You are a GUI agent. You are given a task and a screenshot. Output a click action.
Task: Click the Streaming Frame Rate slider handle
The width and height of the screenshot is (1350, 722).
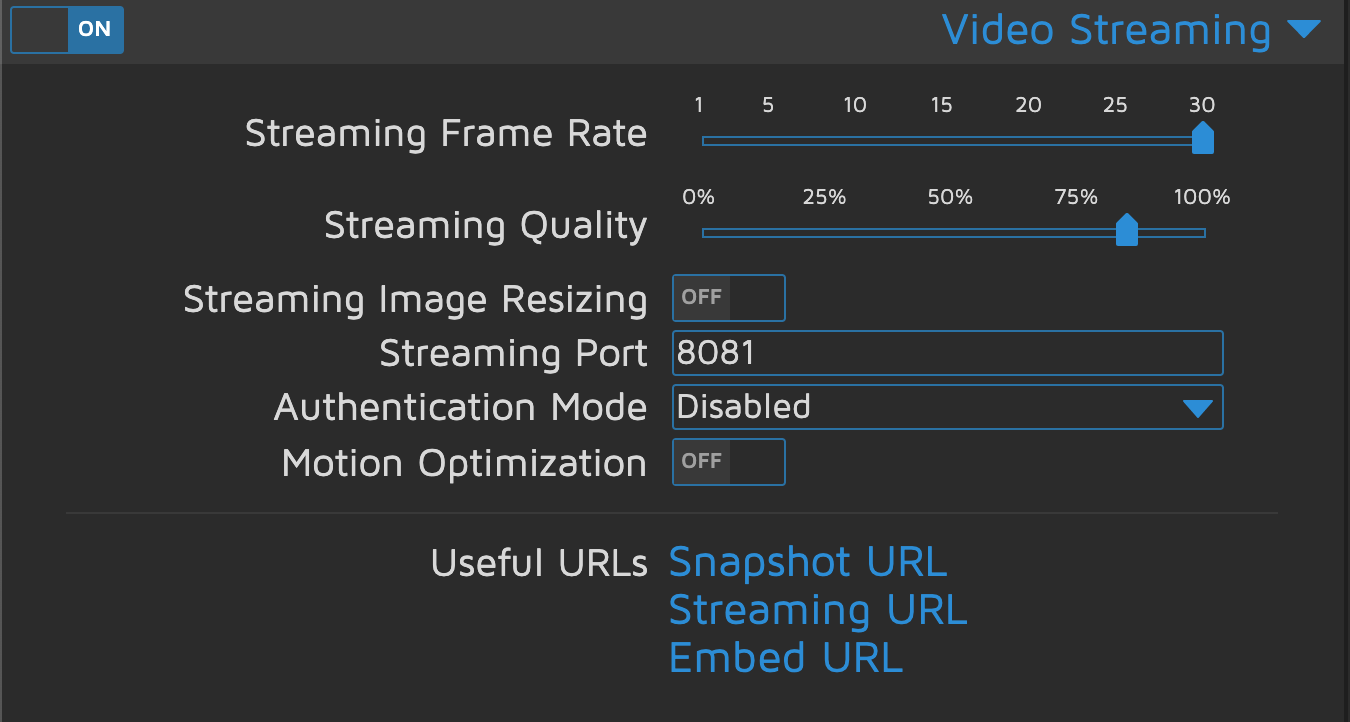click(1203, 139)
